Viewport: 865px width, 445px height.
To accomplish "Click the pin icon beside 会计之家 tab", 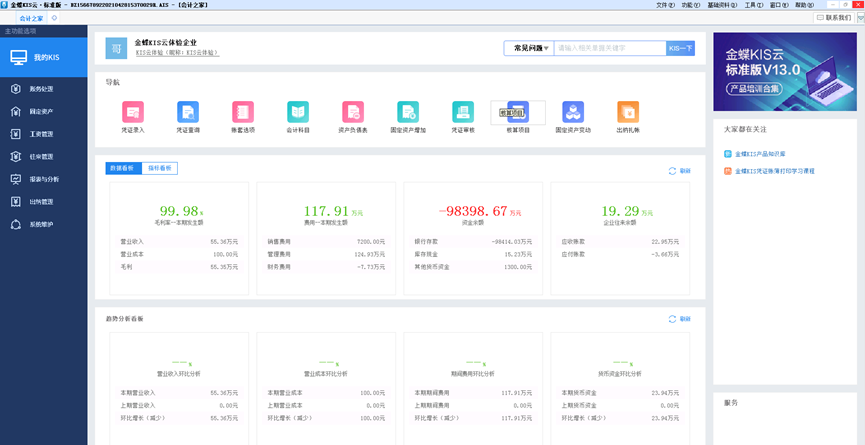I will (54, 18).
